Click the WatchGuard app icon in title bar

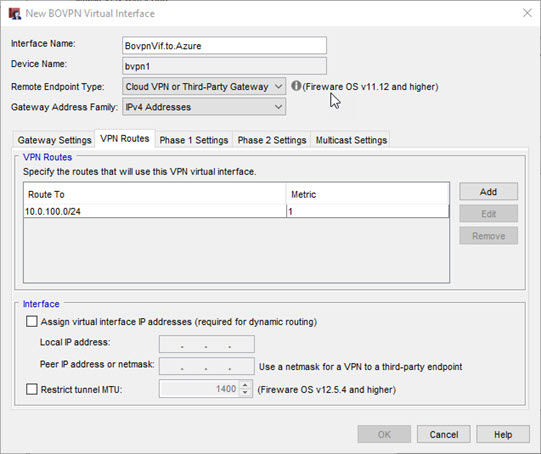[x=14, y=13]
